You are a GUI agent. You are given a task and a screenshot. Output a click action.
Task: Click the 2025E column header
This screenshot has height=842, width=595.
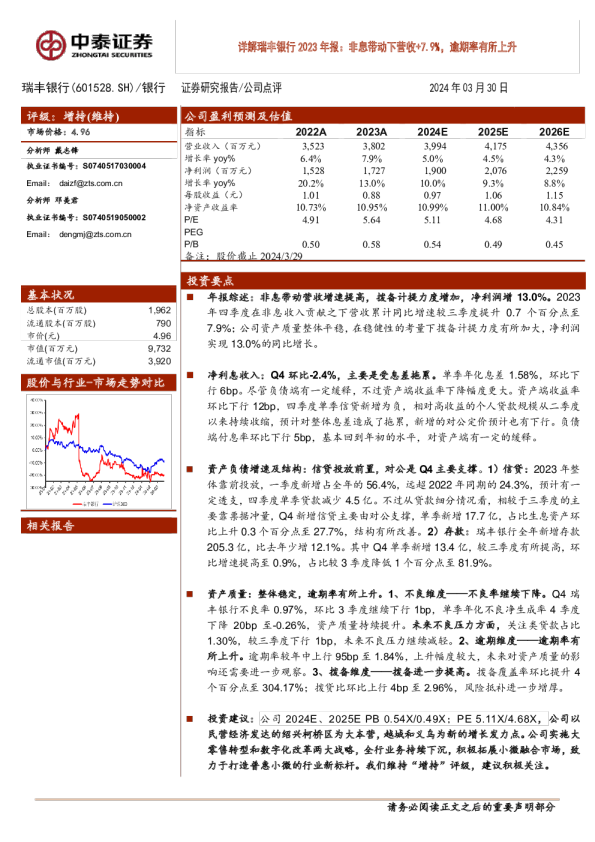[x=493, y=132]
